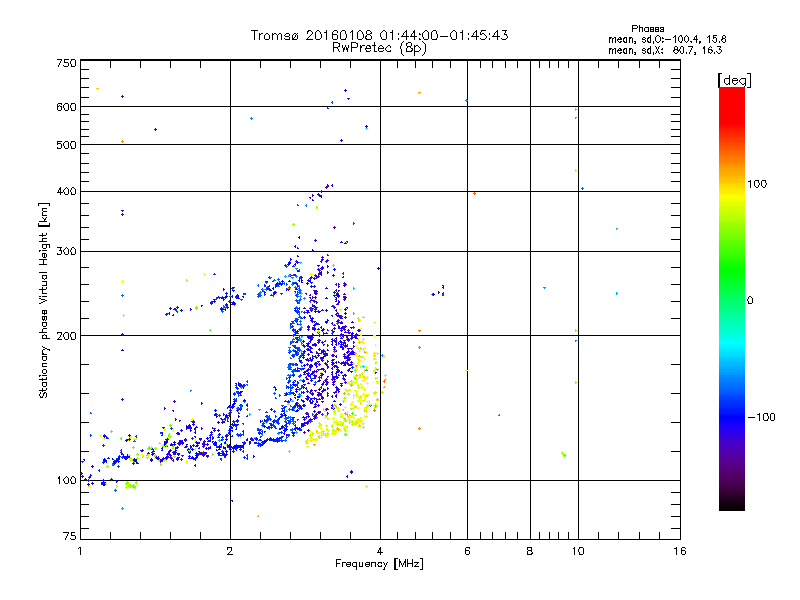Viewport: 800px width, 600px height.
Task: Click the x-axis label 'Frequency [MHz]'
Action: [379, 564]
